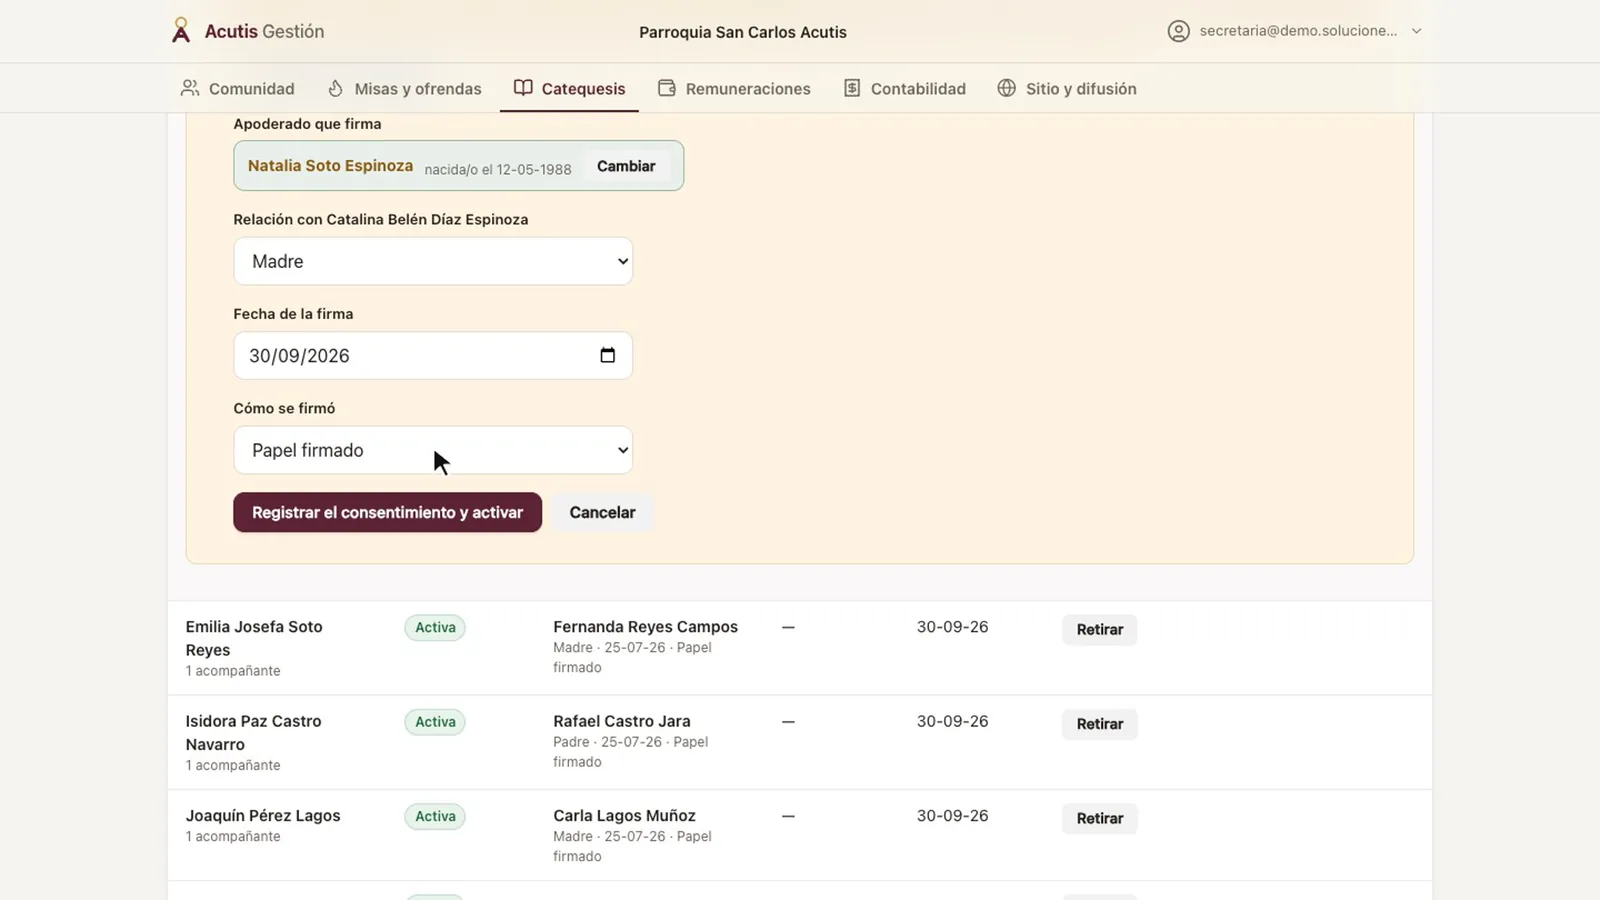1600x900 pixels.
Task: Click Isidora Paz Castro Navarro name
Action: (x=253, y=733)
